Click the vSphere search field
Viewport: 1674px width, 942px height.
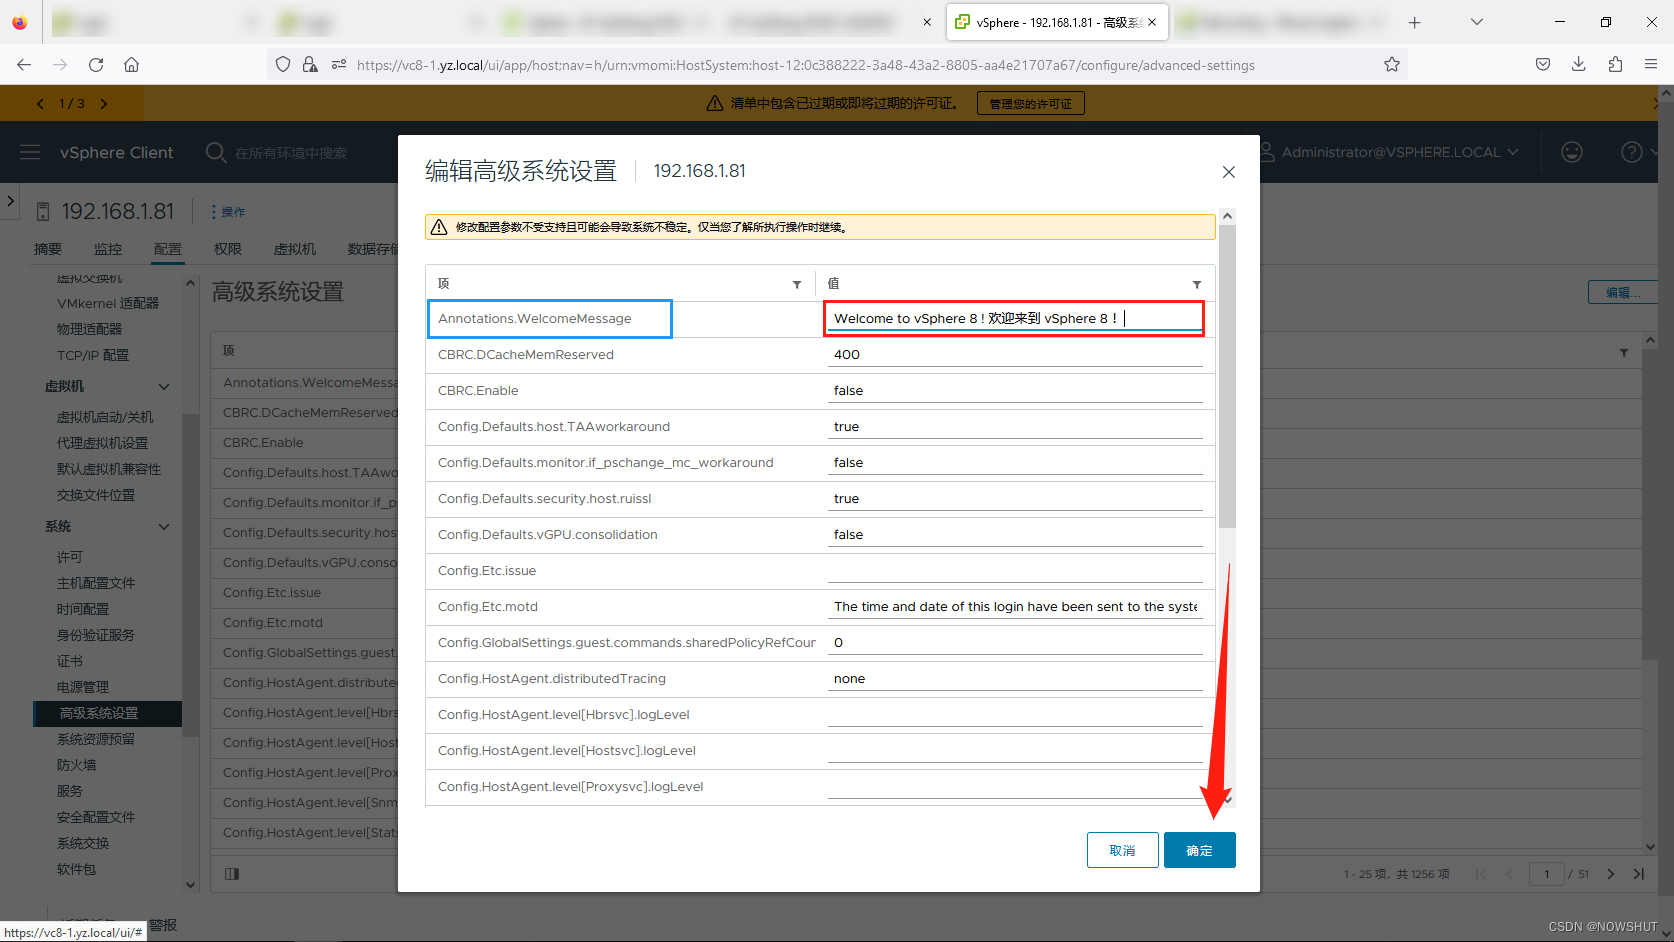(291, 153)
